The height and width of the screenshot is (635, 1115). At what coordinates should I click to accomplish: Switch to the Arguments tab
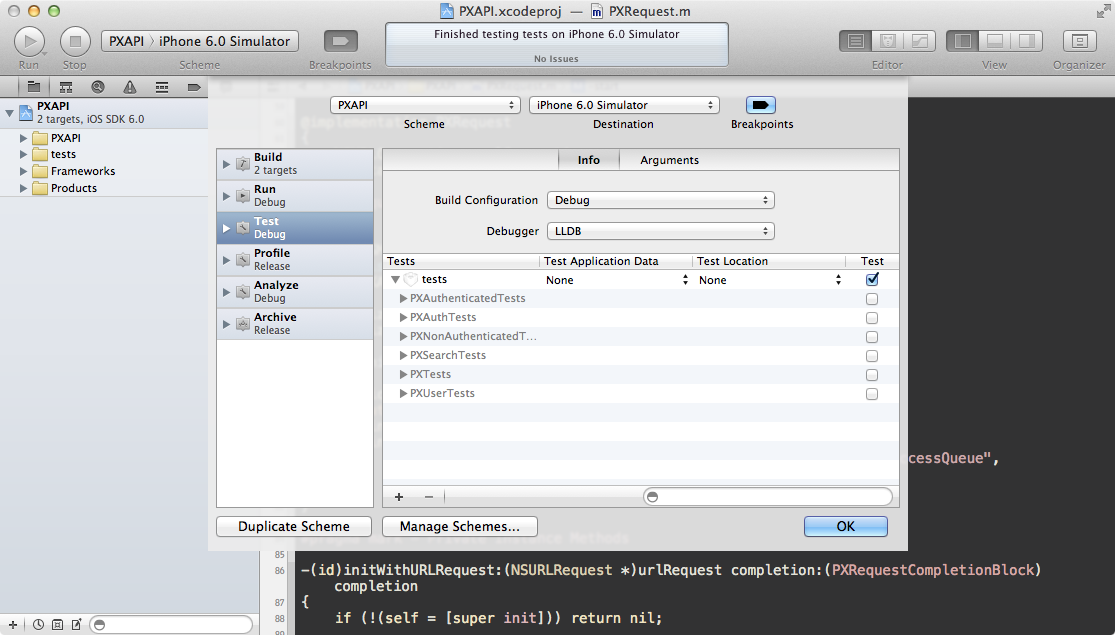click(669, 160)
